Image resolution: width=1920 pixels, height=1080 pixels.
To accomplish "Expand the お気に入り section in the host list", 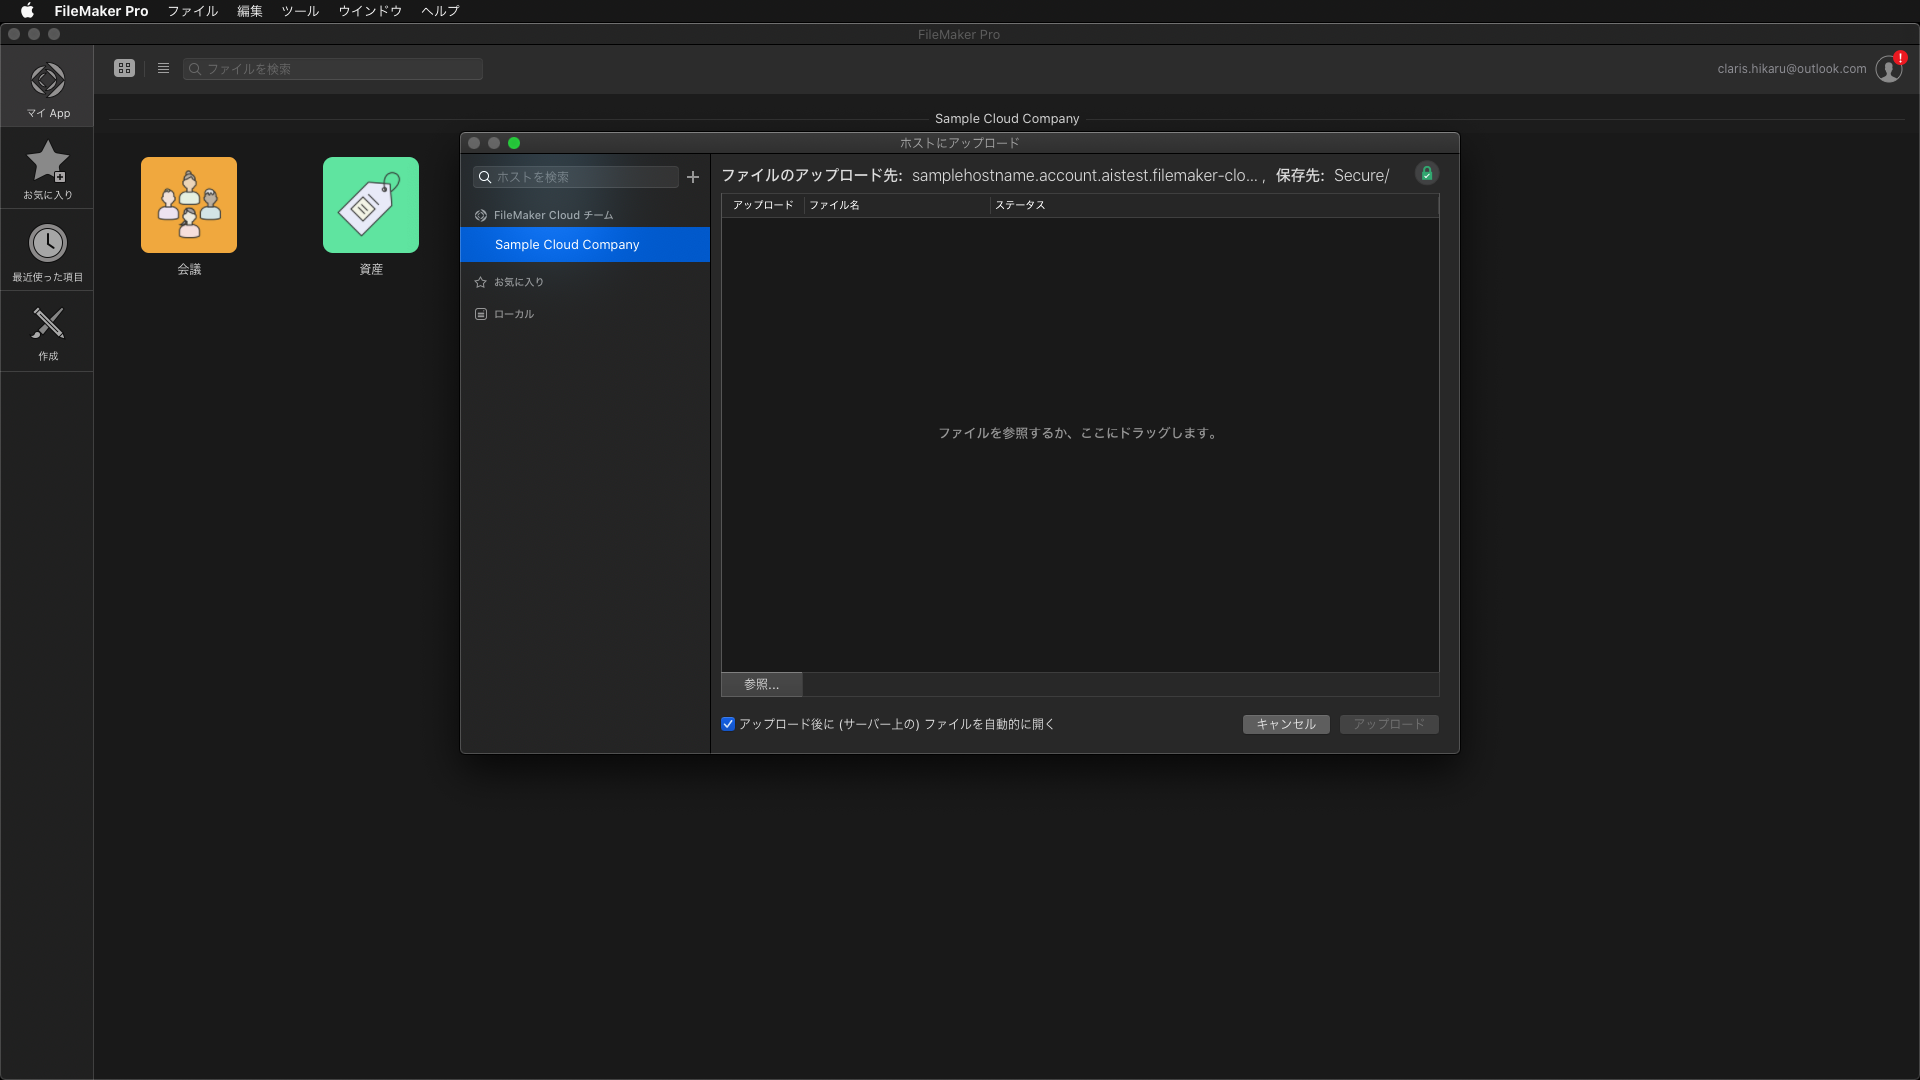I will [x=518, y=282].
